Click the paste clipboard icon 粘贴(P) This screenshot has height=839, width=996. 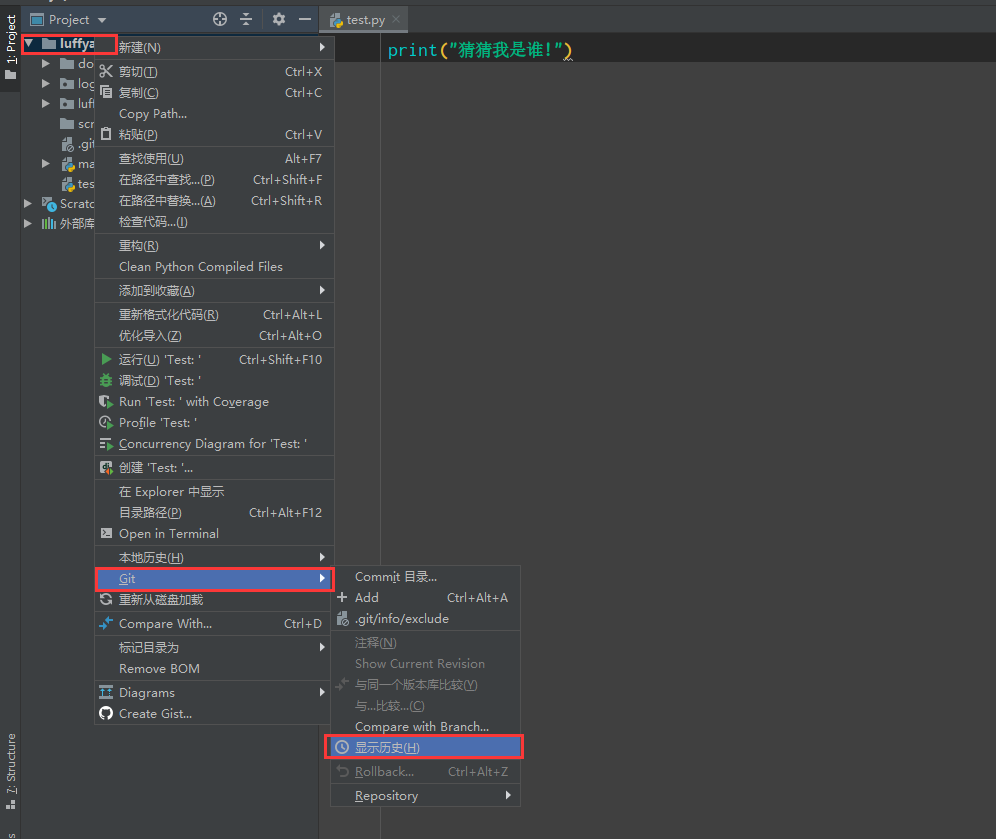coord(106,134)
